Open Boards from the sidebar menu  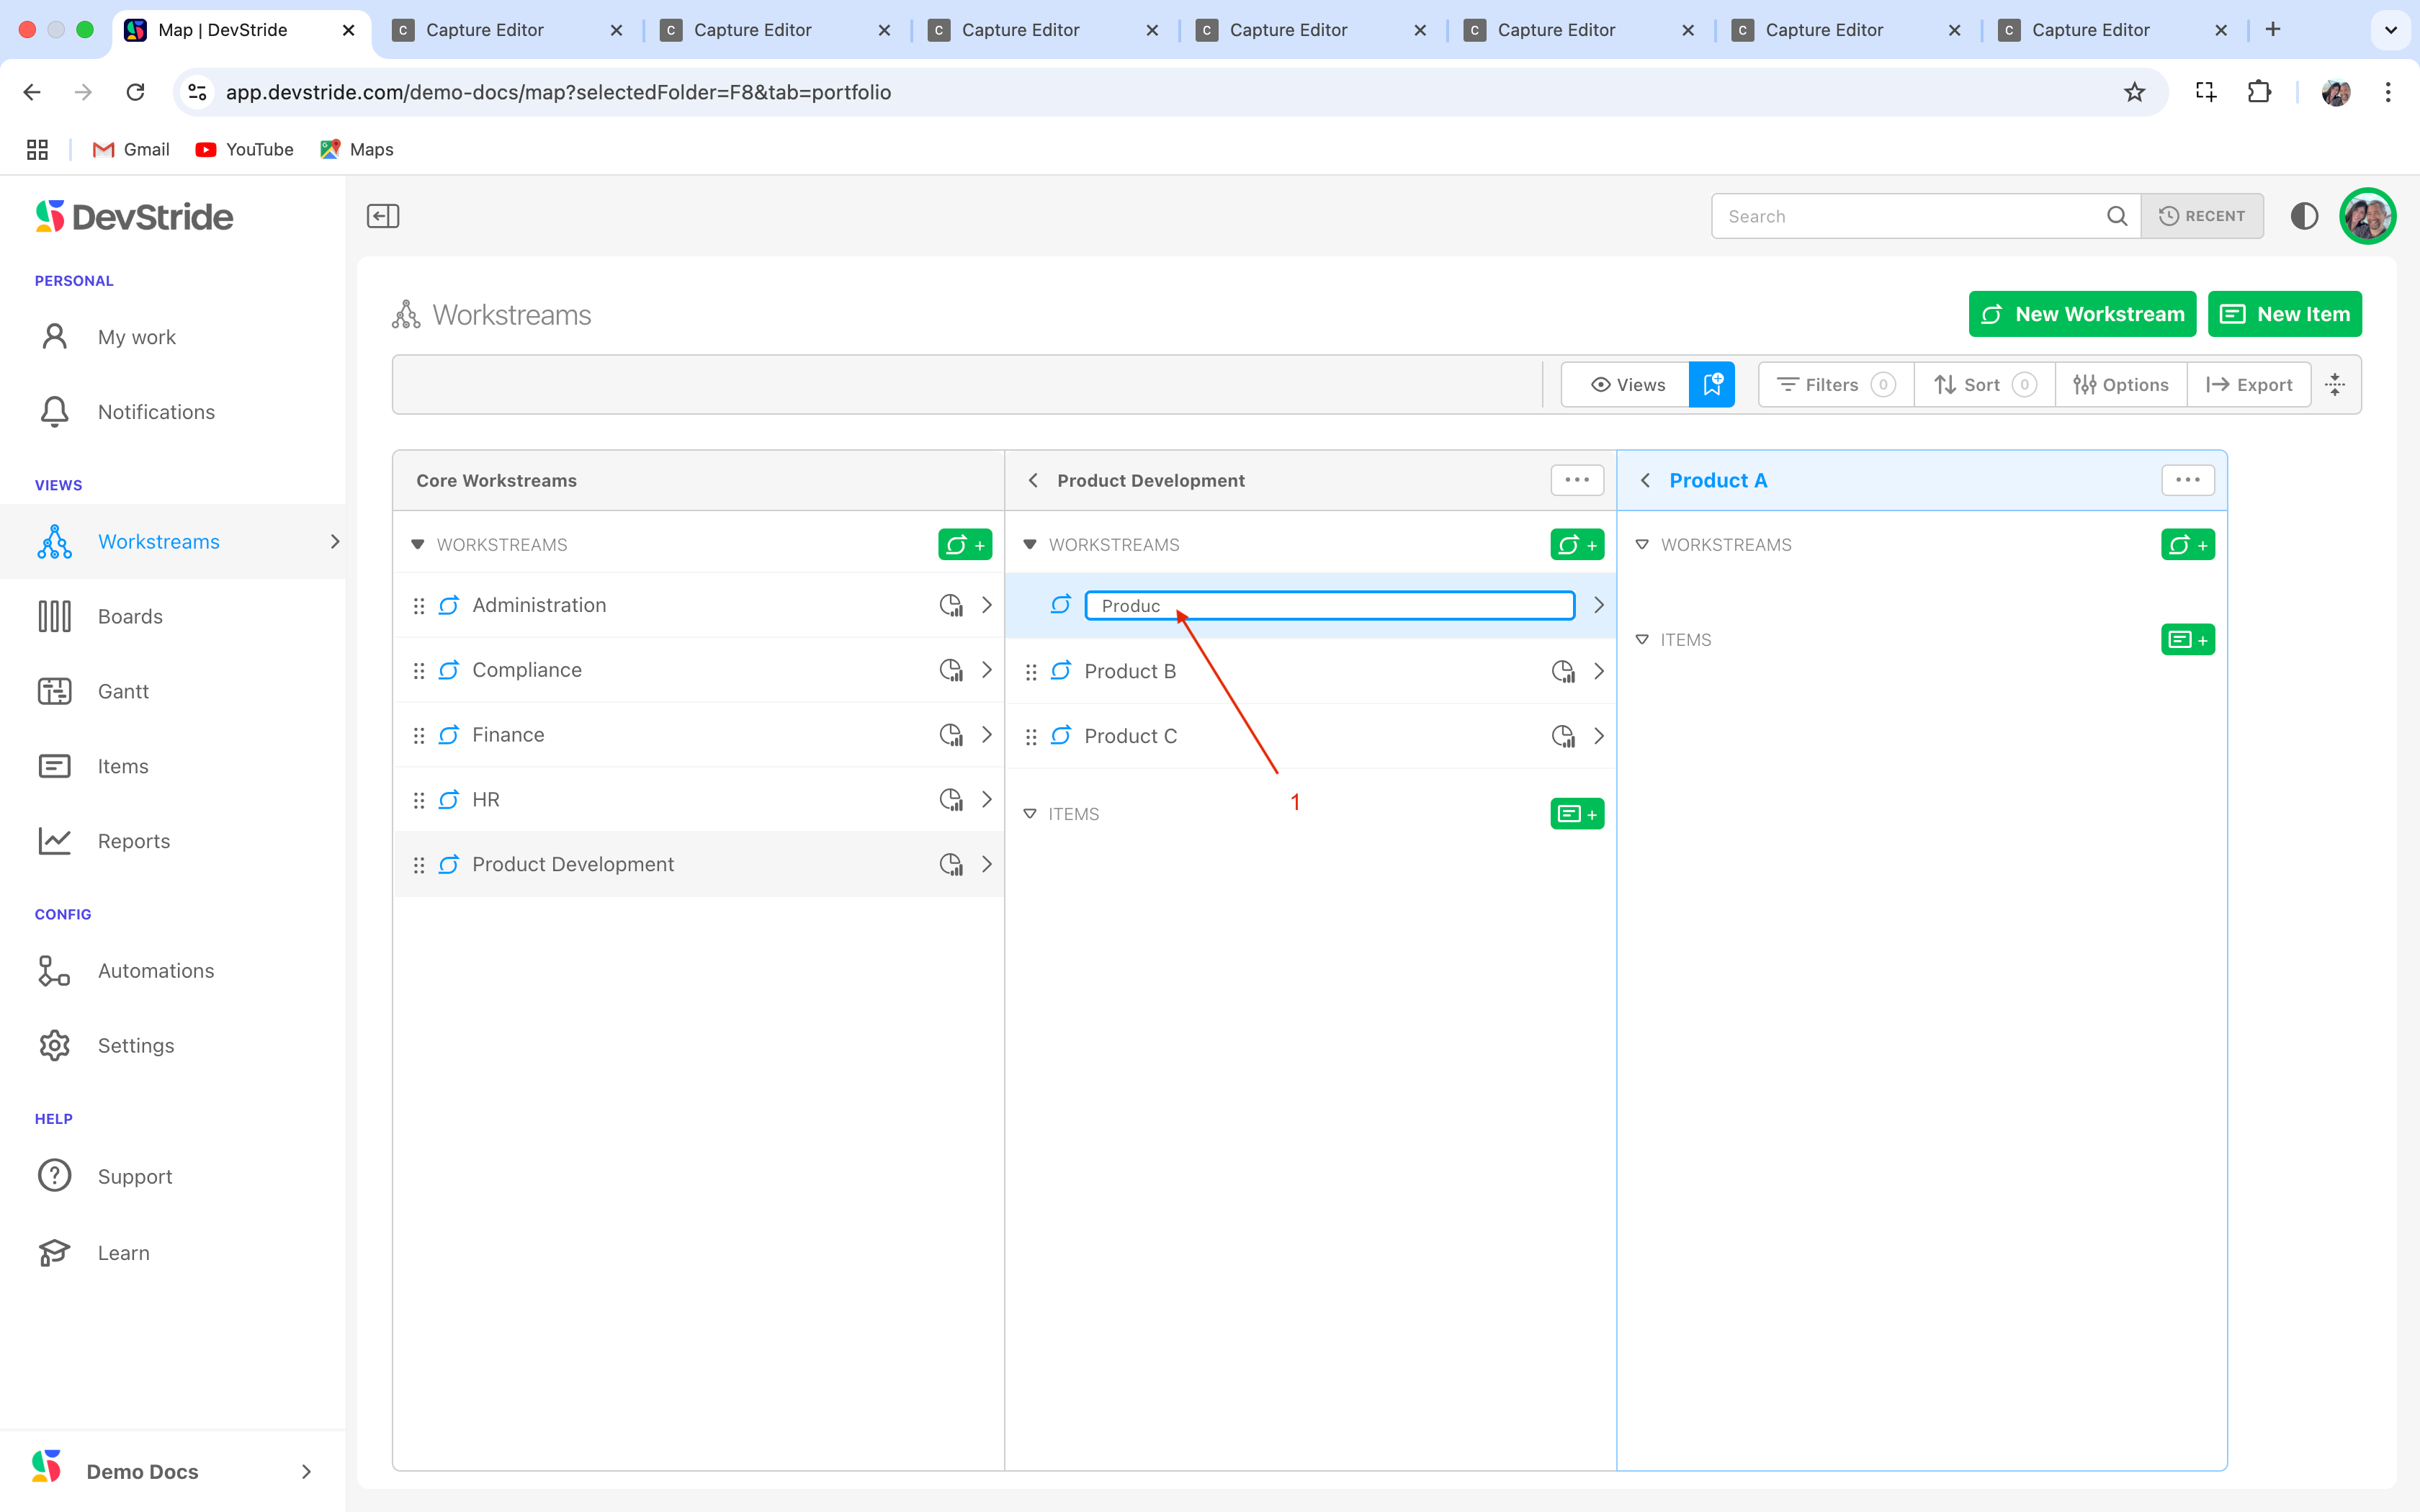tap(130, 616)
